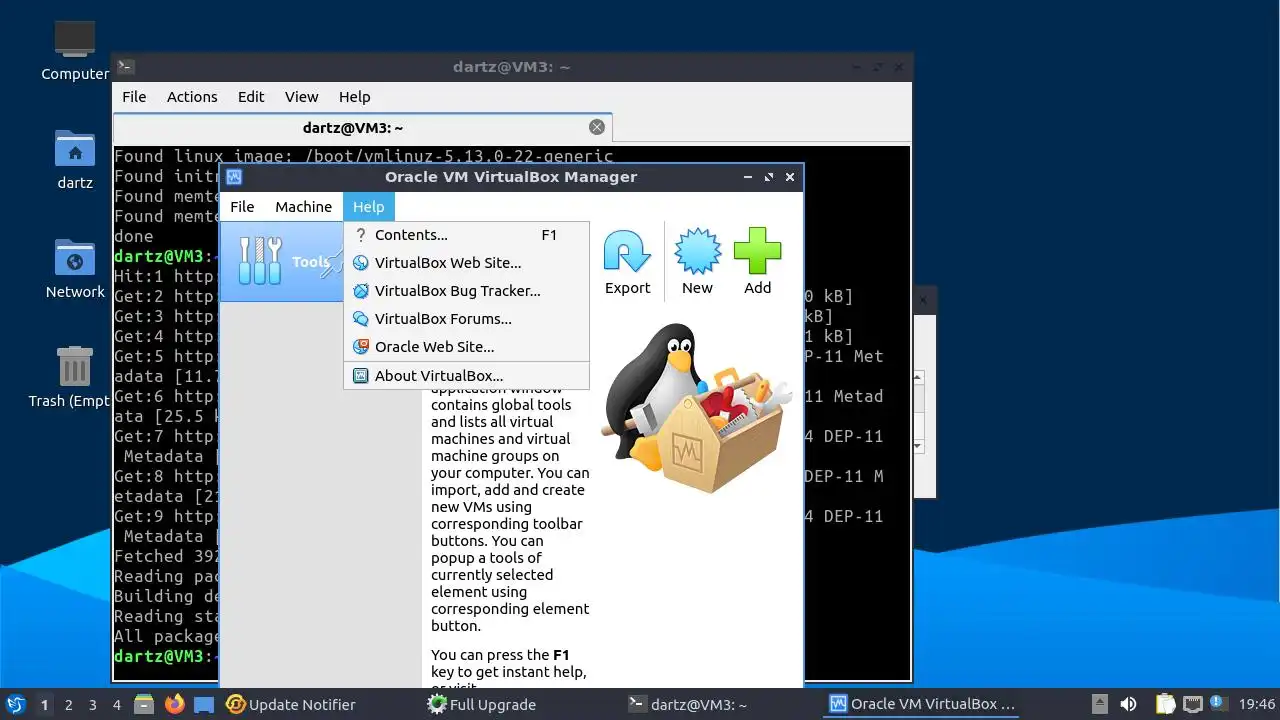Open the terminal View menu
This screenshot has width=1280, height=720.
(301, 97)
